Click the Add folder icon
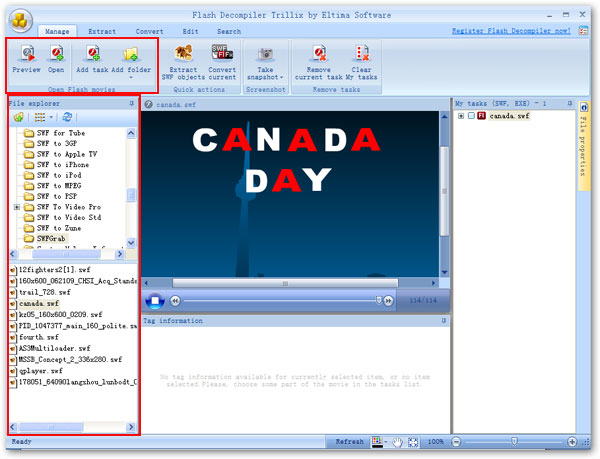The width and height of the screenshot is (600, 459). tap(131, 54)
